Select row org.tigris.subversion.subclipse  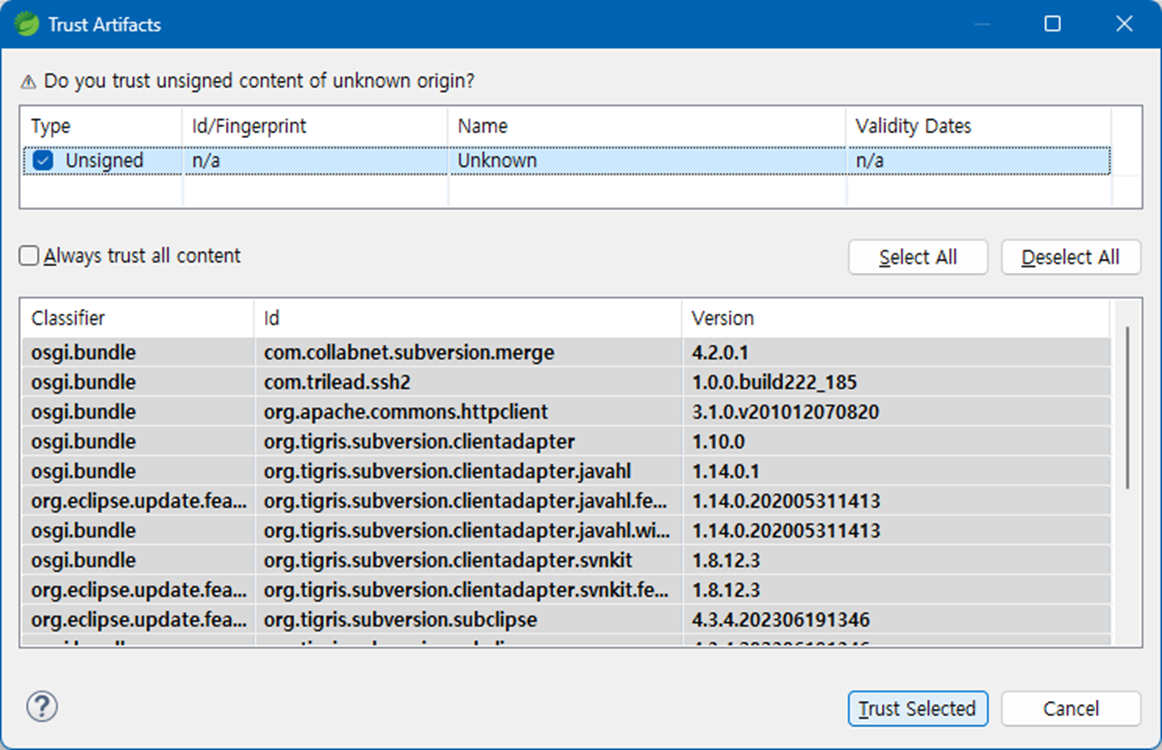[x=566, y=619]
